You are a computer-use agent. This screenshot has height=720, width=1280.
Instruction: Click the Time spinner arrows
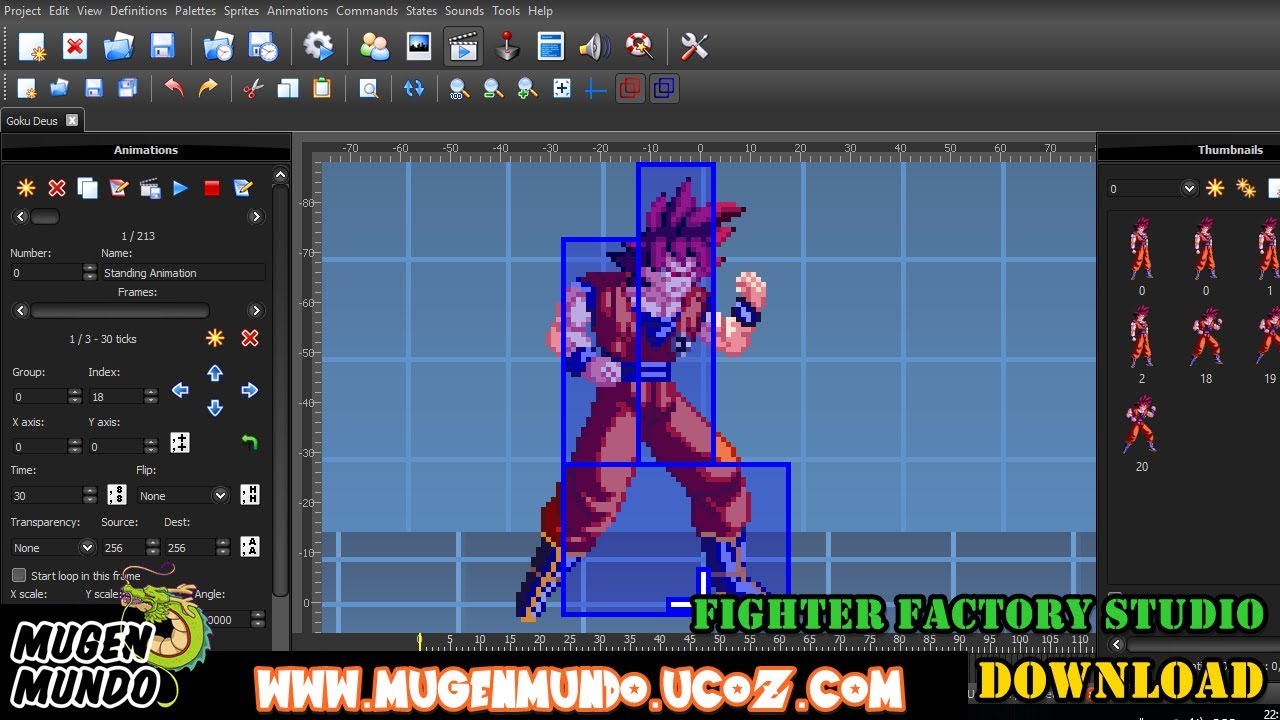[x=90, y=495]
